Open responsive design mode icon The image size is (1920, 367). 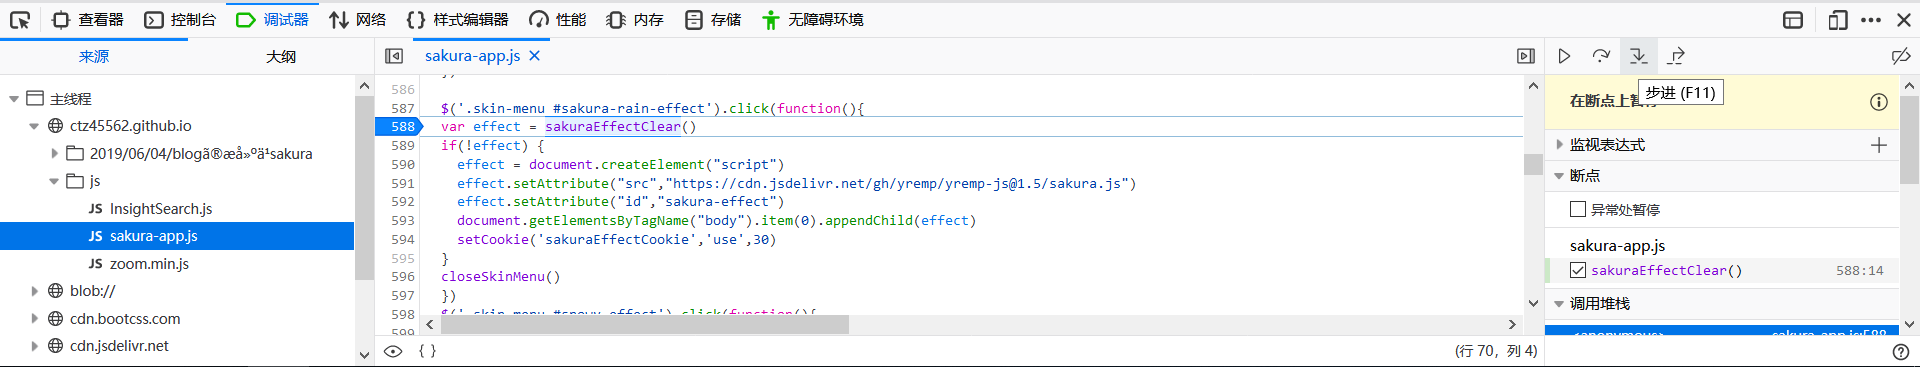(1837, 19)
